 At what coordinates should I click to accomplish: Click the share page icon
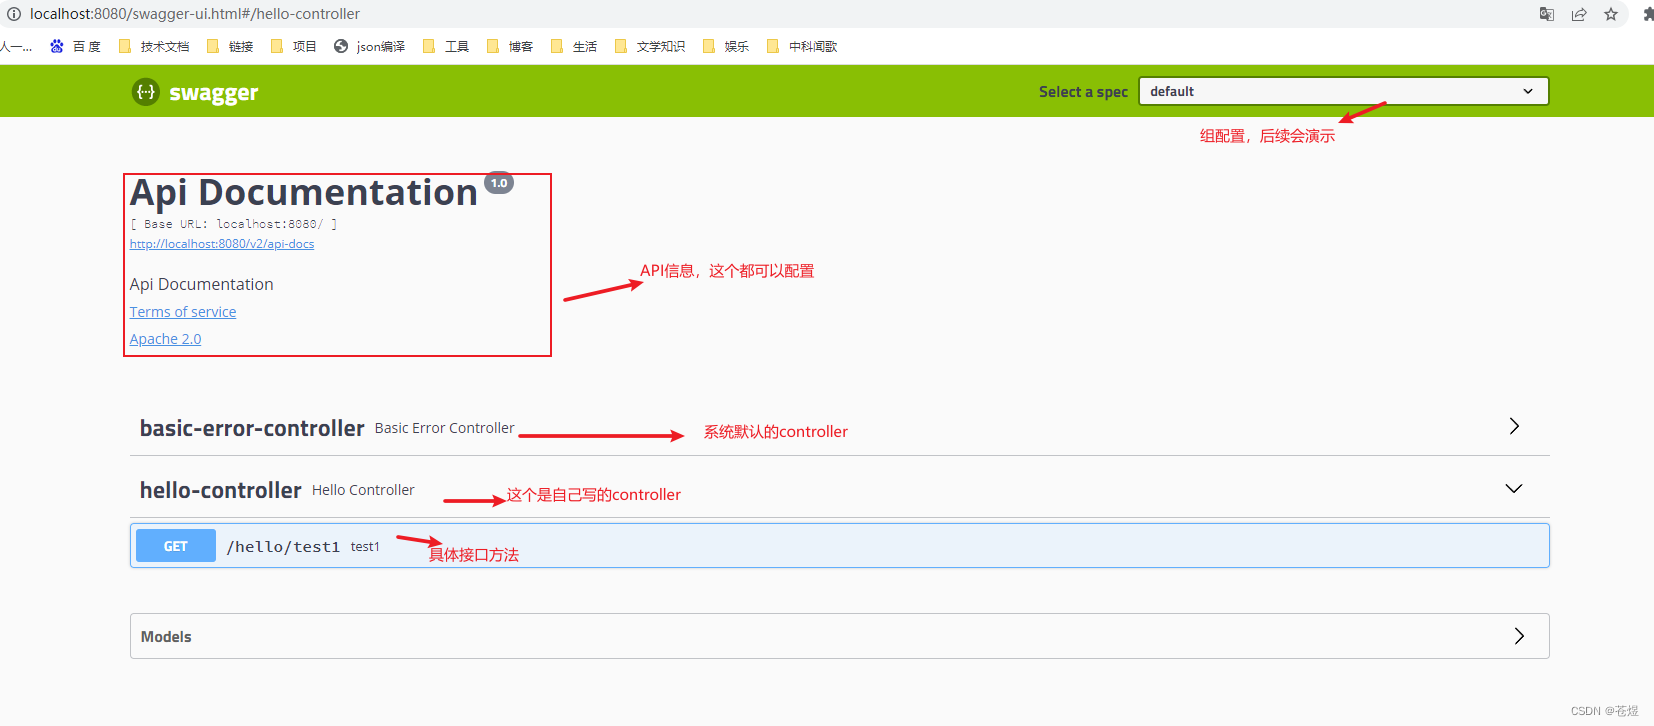(1579, 14)
